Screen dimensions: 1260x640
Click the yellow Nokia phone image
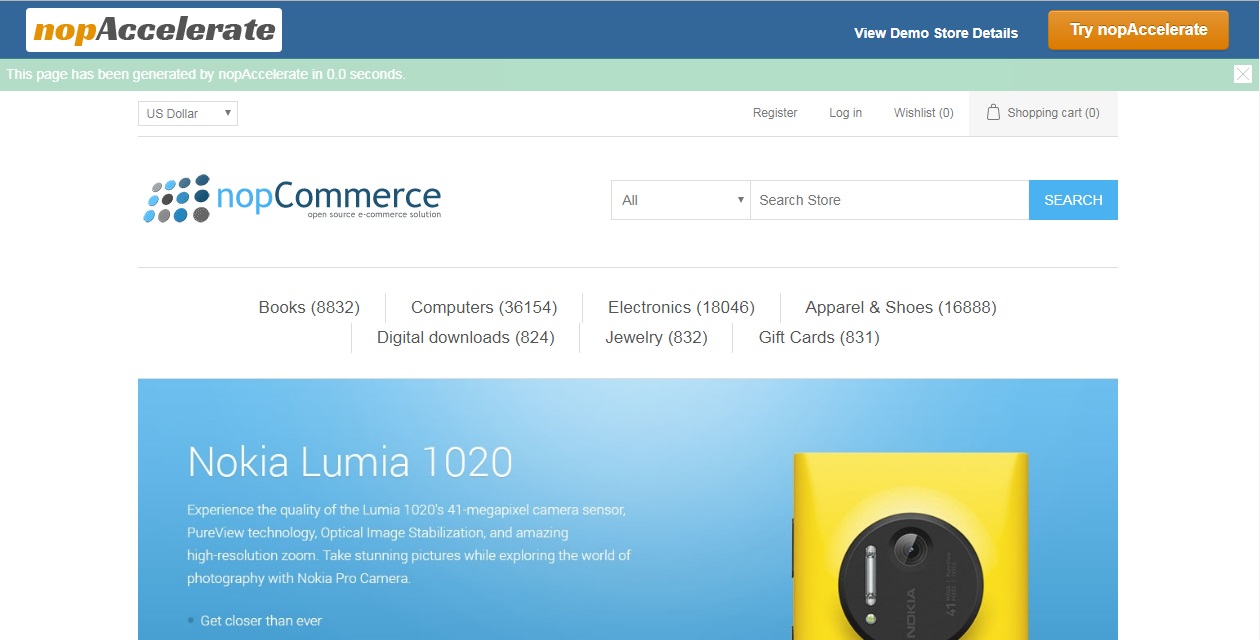coord(911,546)
